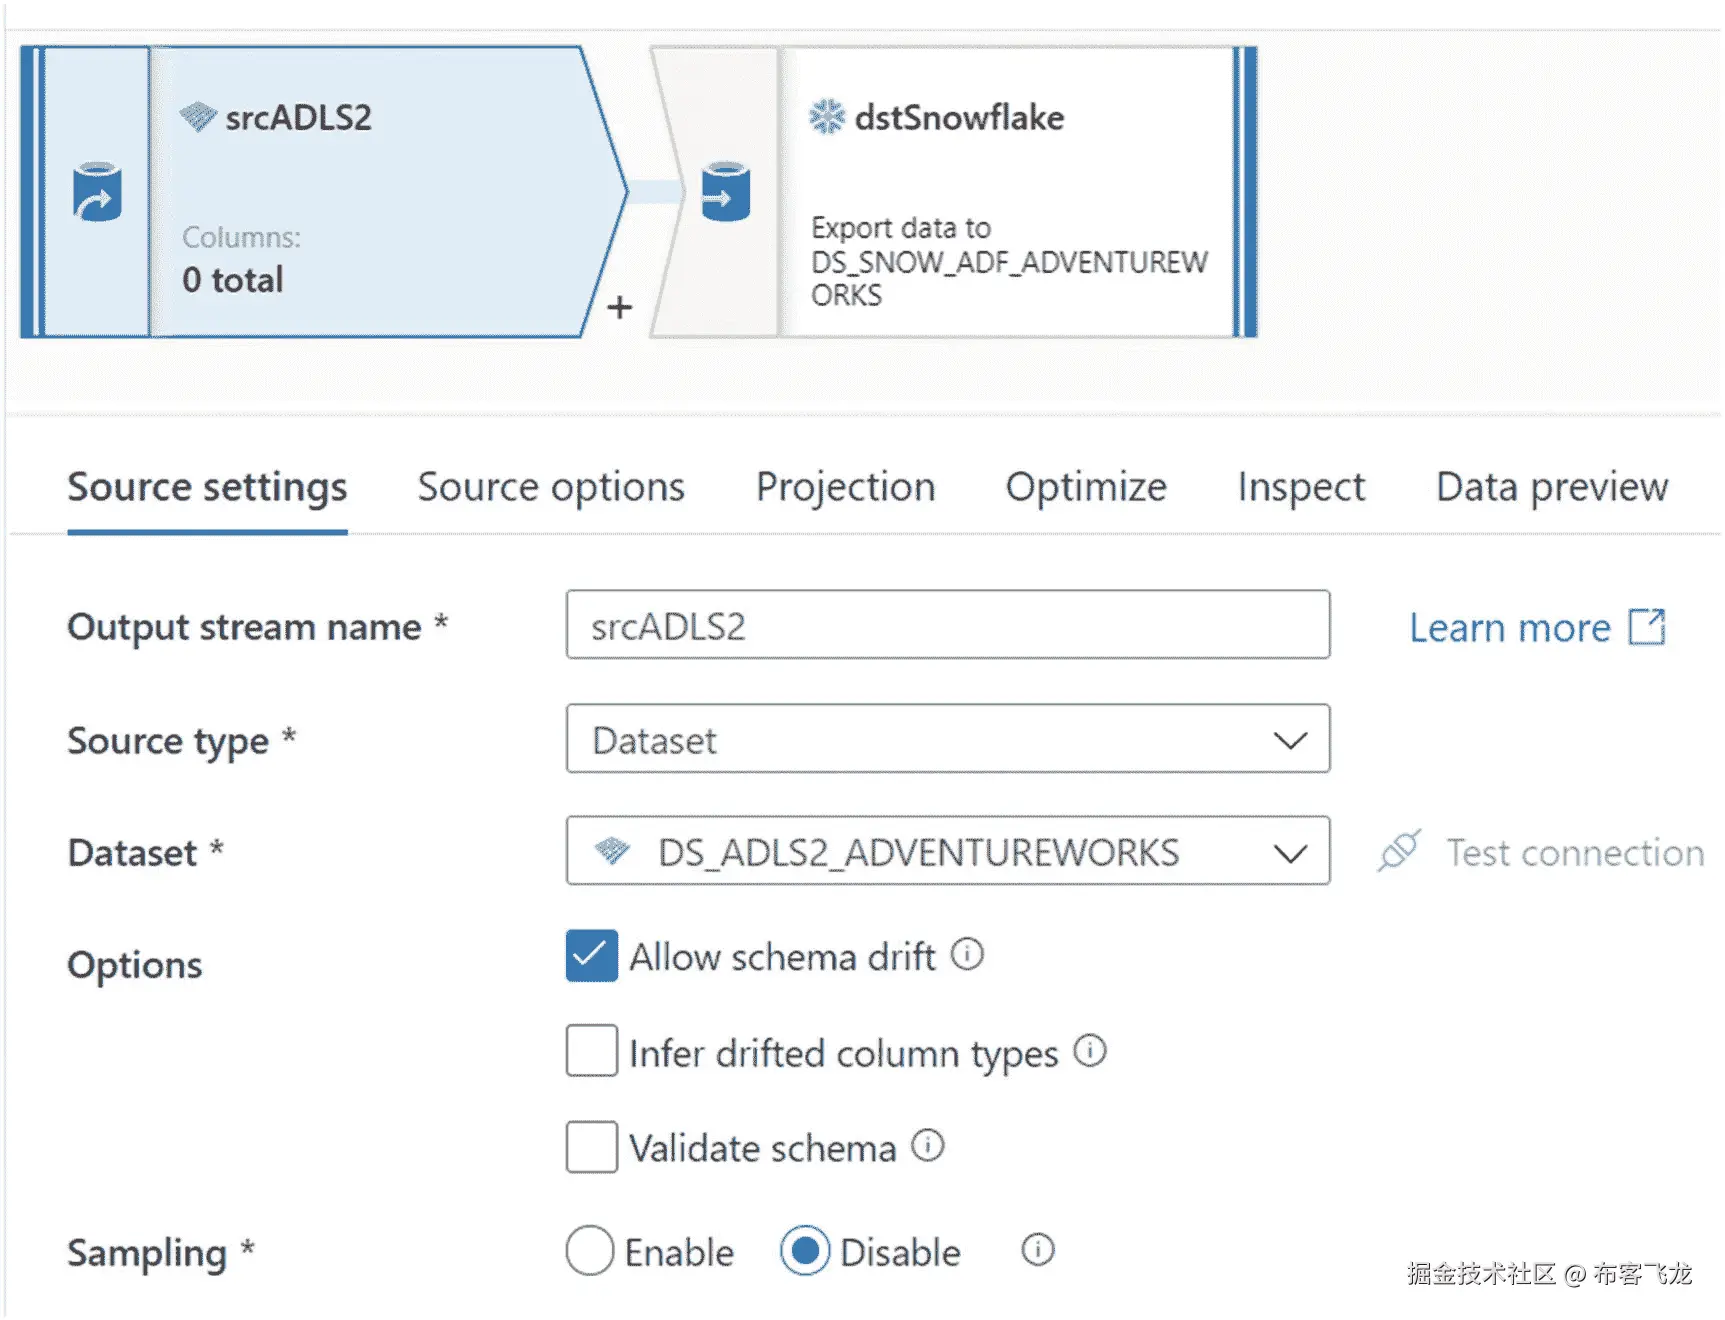This screenshot has width=1725, height=1320.
Task: Switch to the Source settings tab
Action: tap(207, 487)
